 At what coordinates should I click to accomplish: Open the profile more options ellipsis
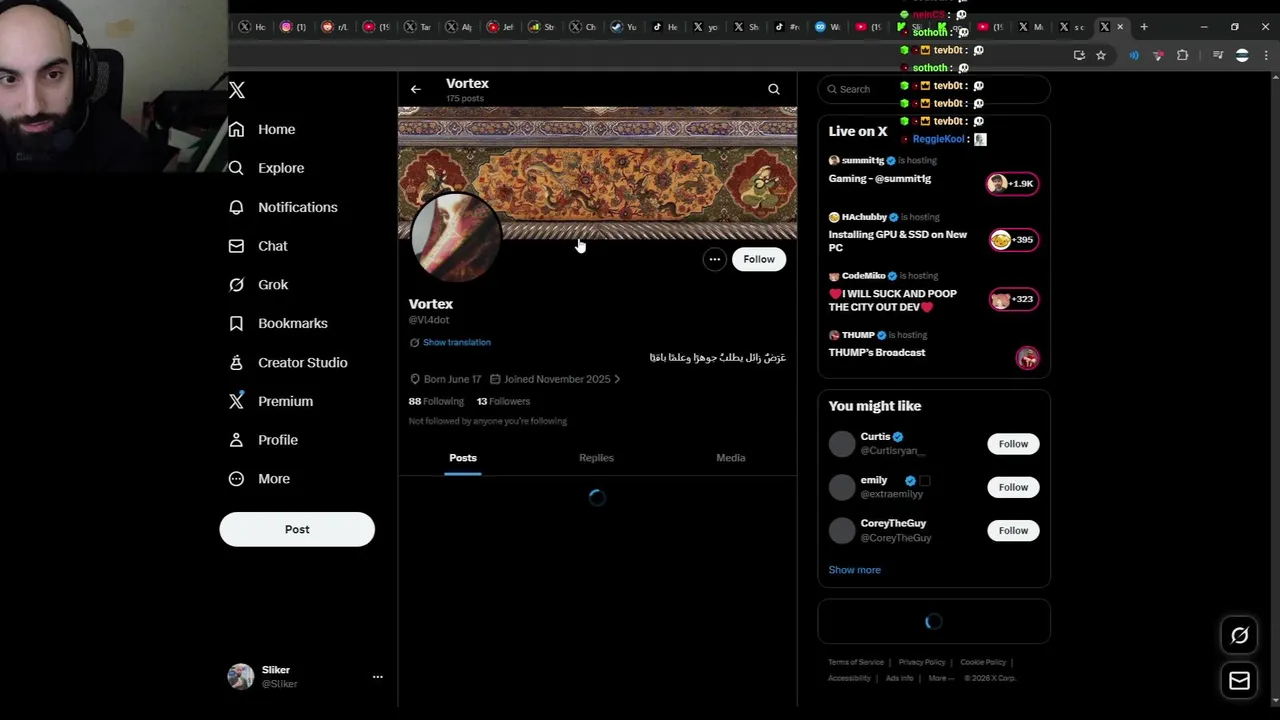click(715, 259)
